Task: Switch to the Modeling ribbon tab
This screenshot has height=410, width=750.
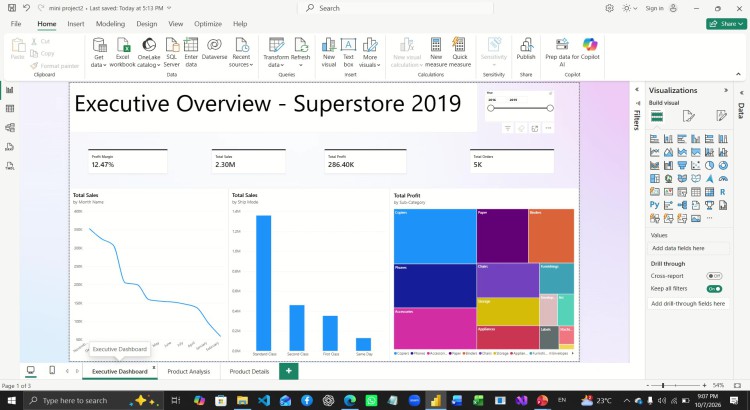Action: [110, 24]
